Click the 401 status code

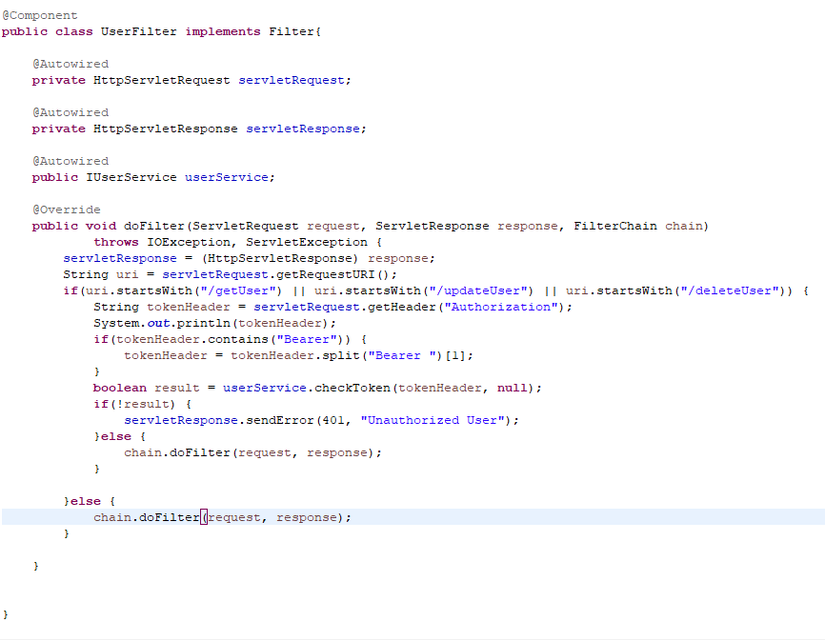[333, 421]
